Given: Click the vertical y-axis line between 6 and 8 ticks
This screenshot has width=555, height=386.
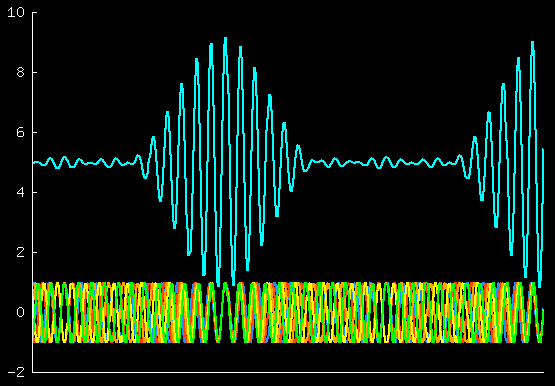Looking at the screenshot, I should click(33, 103).
